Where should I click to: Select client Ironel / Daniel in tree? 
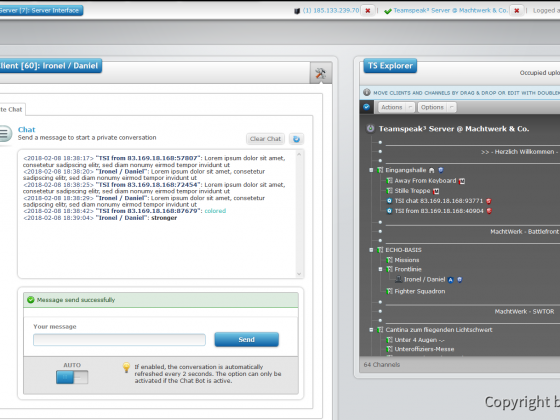(x=424, y=279)
